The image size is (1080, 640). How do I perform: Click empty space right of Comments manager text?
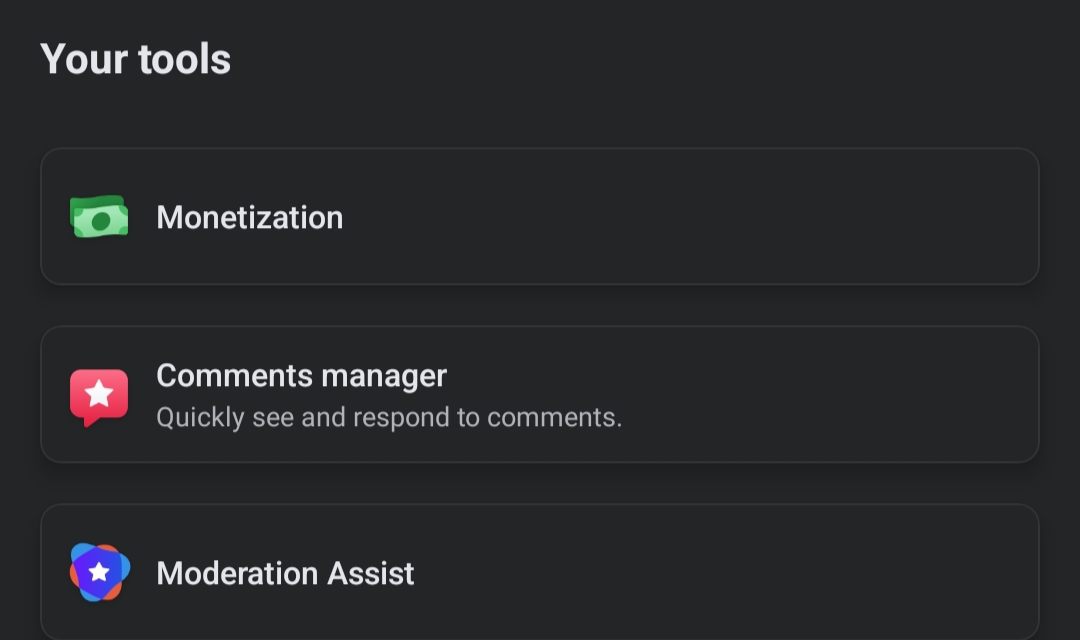(827, 395)
